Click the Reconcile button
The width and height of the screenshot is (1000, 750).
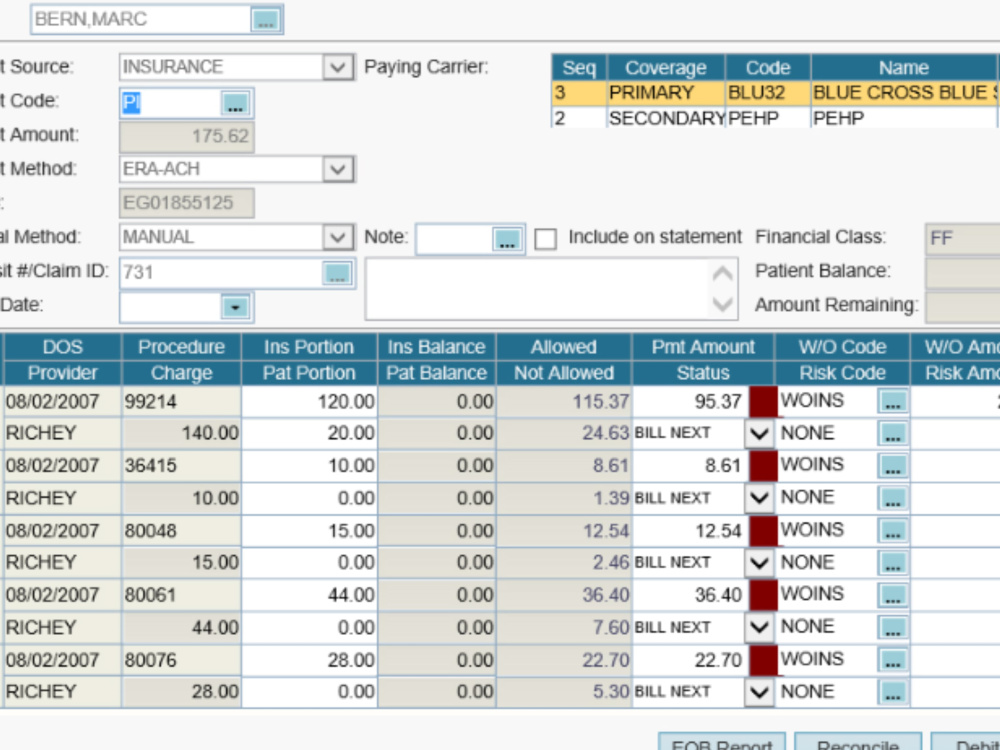coord(858,742)
